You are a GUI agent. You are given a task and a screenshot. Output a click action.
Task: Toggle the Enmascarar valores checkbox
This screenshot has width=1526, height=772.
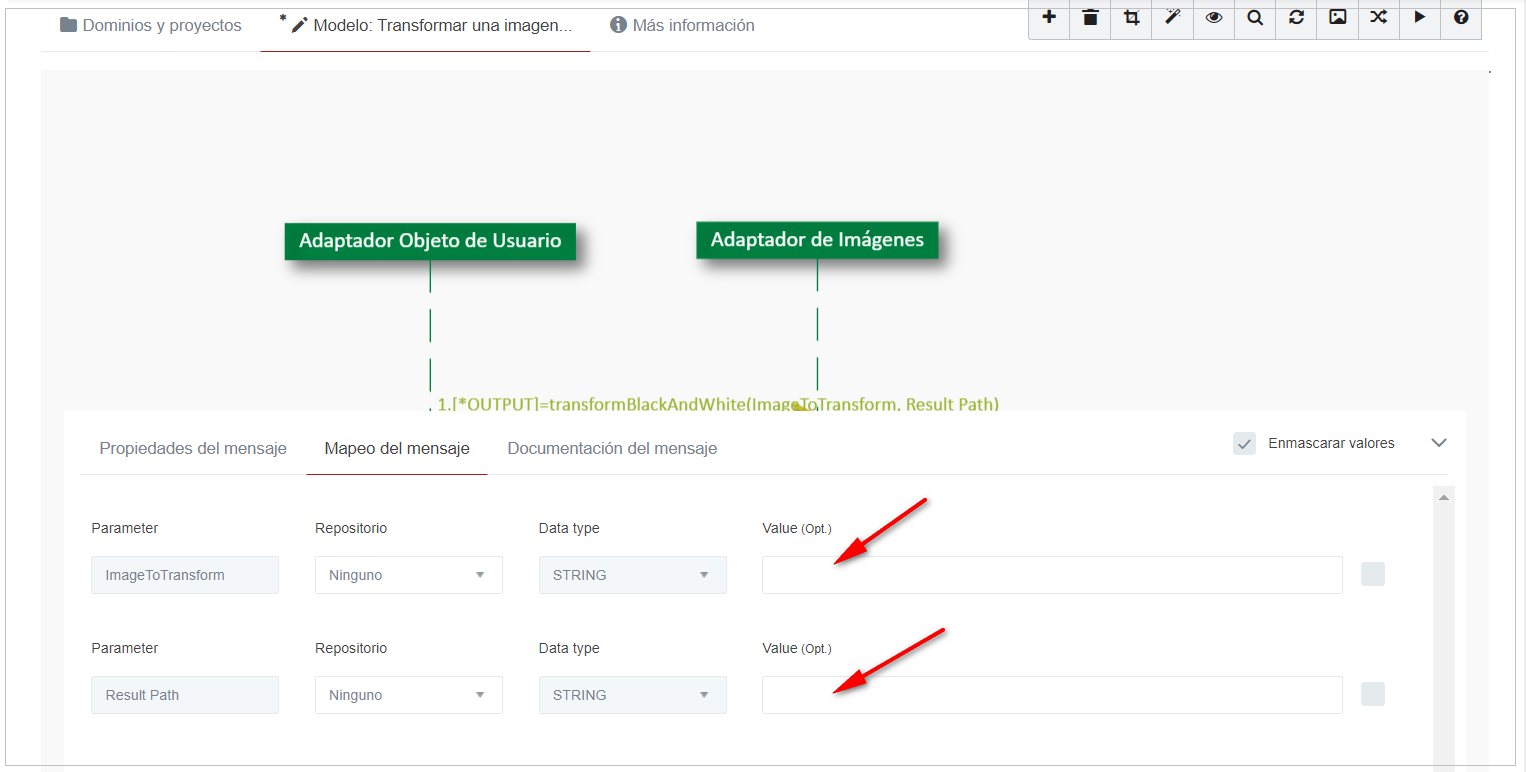1244,443
